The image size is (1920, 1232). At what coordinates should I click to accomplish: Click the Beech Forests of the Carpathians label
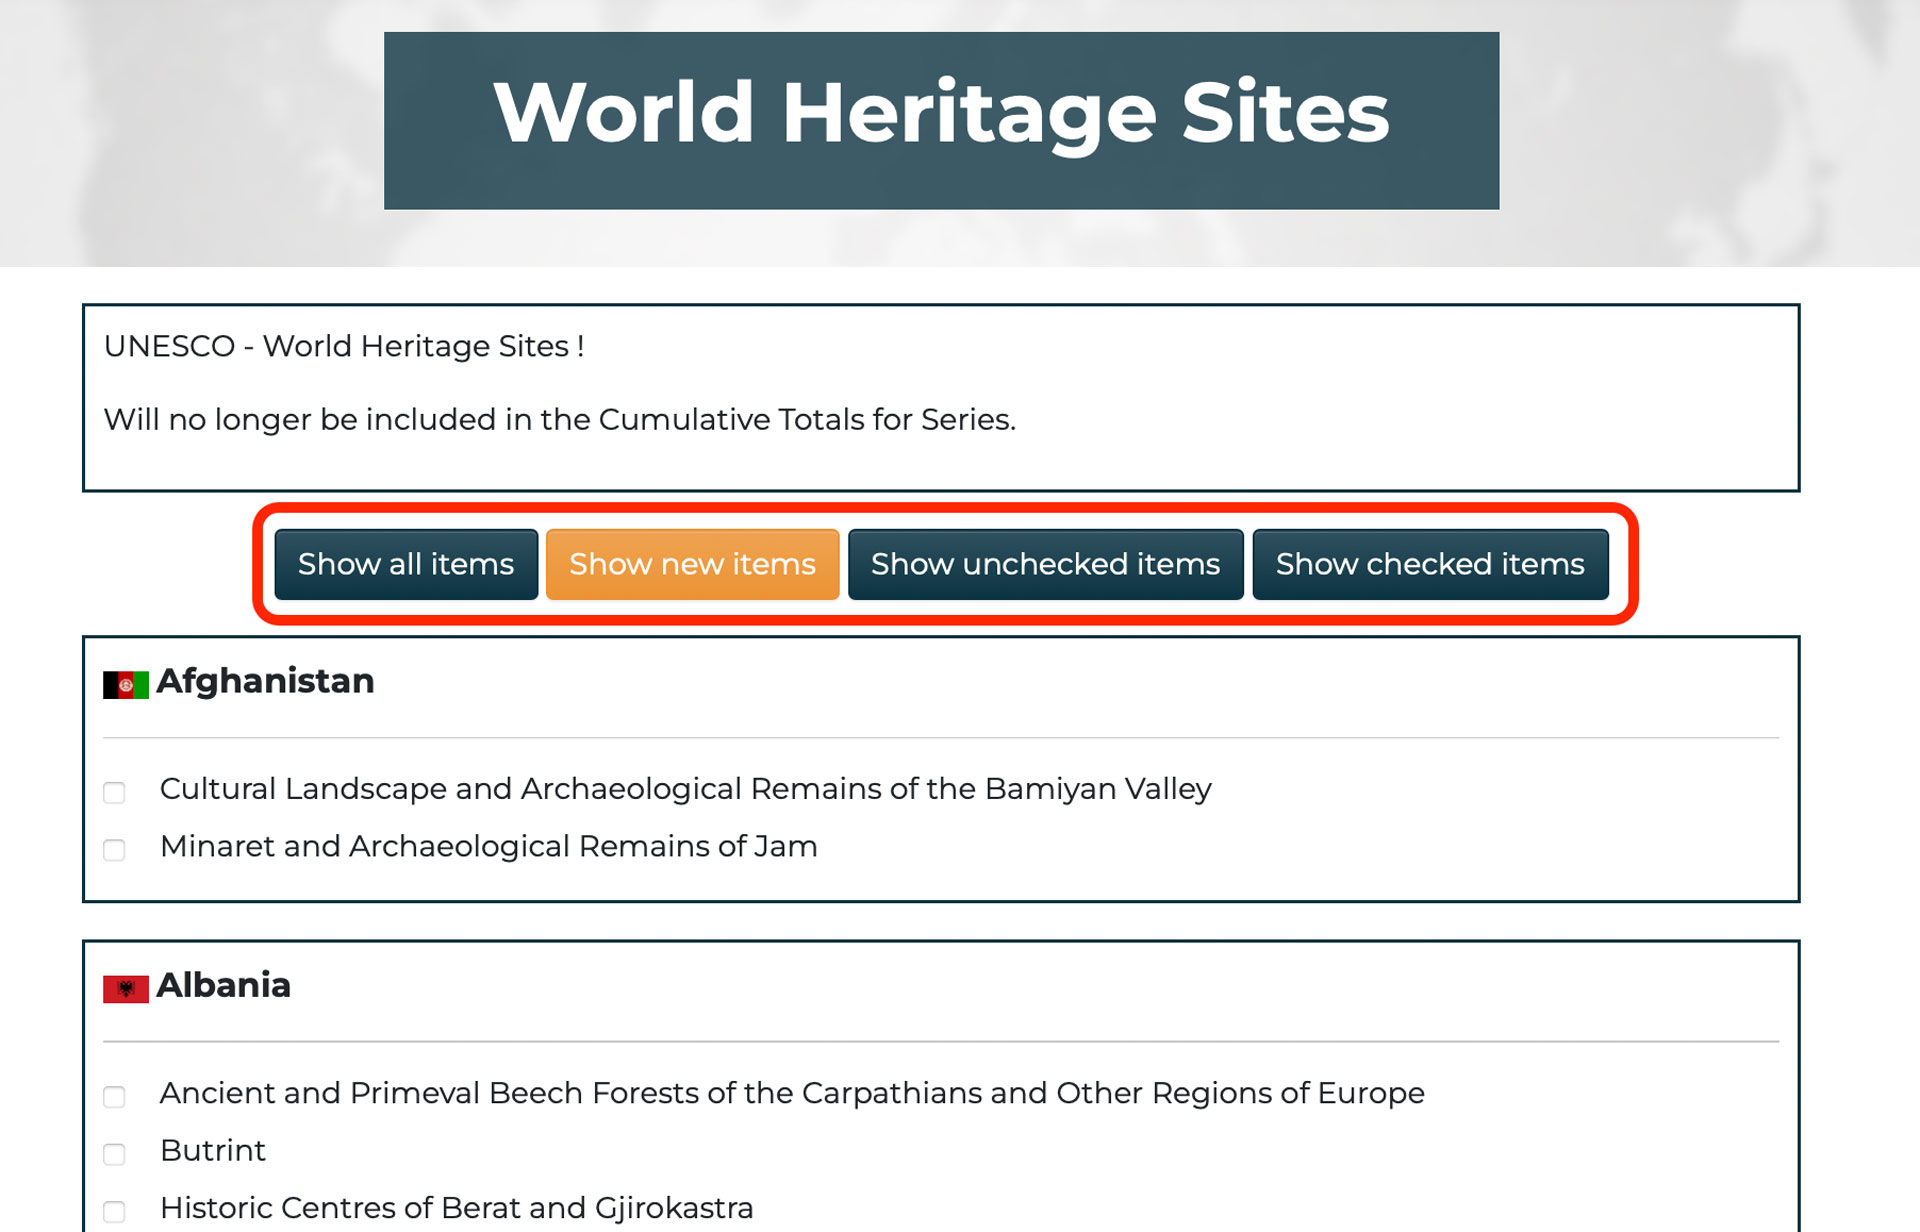click(791, 1093)
